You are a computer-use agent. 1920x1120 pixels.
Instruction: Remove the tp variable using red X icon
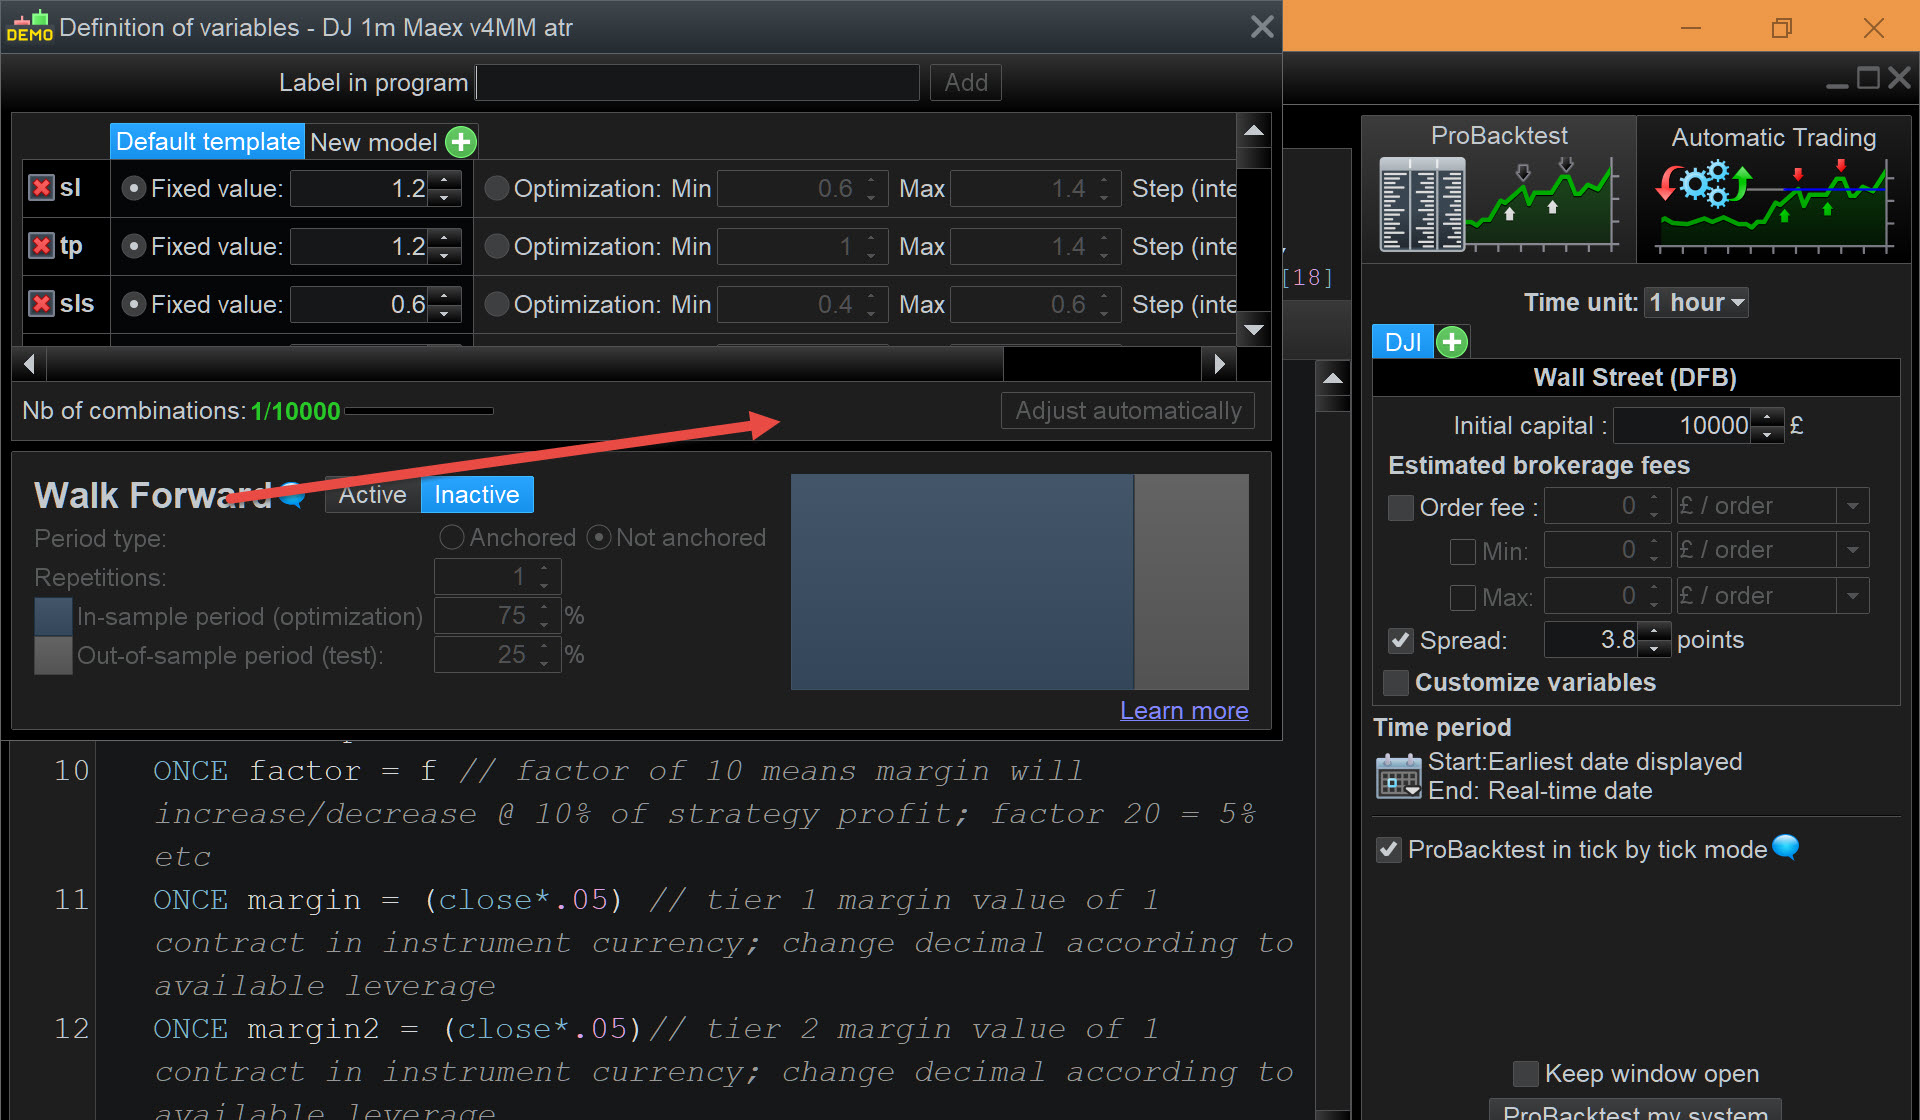[41, 246]
